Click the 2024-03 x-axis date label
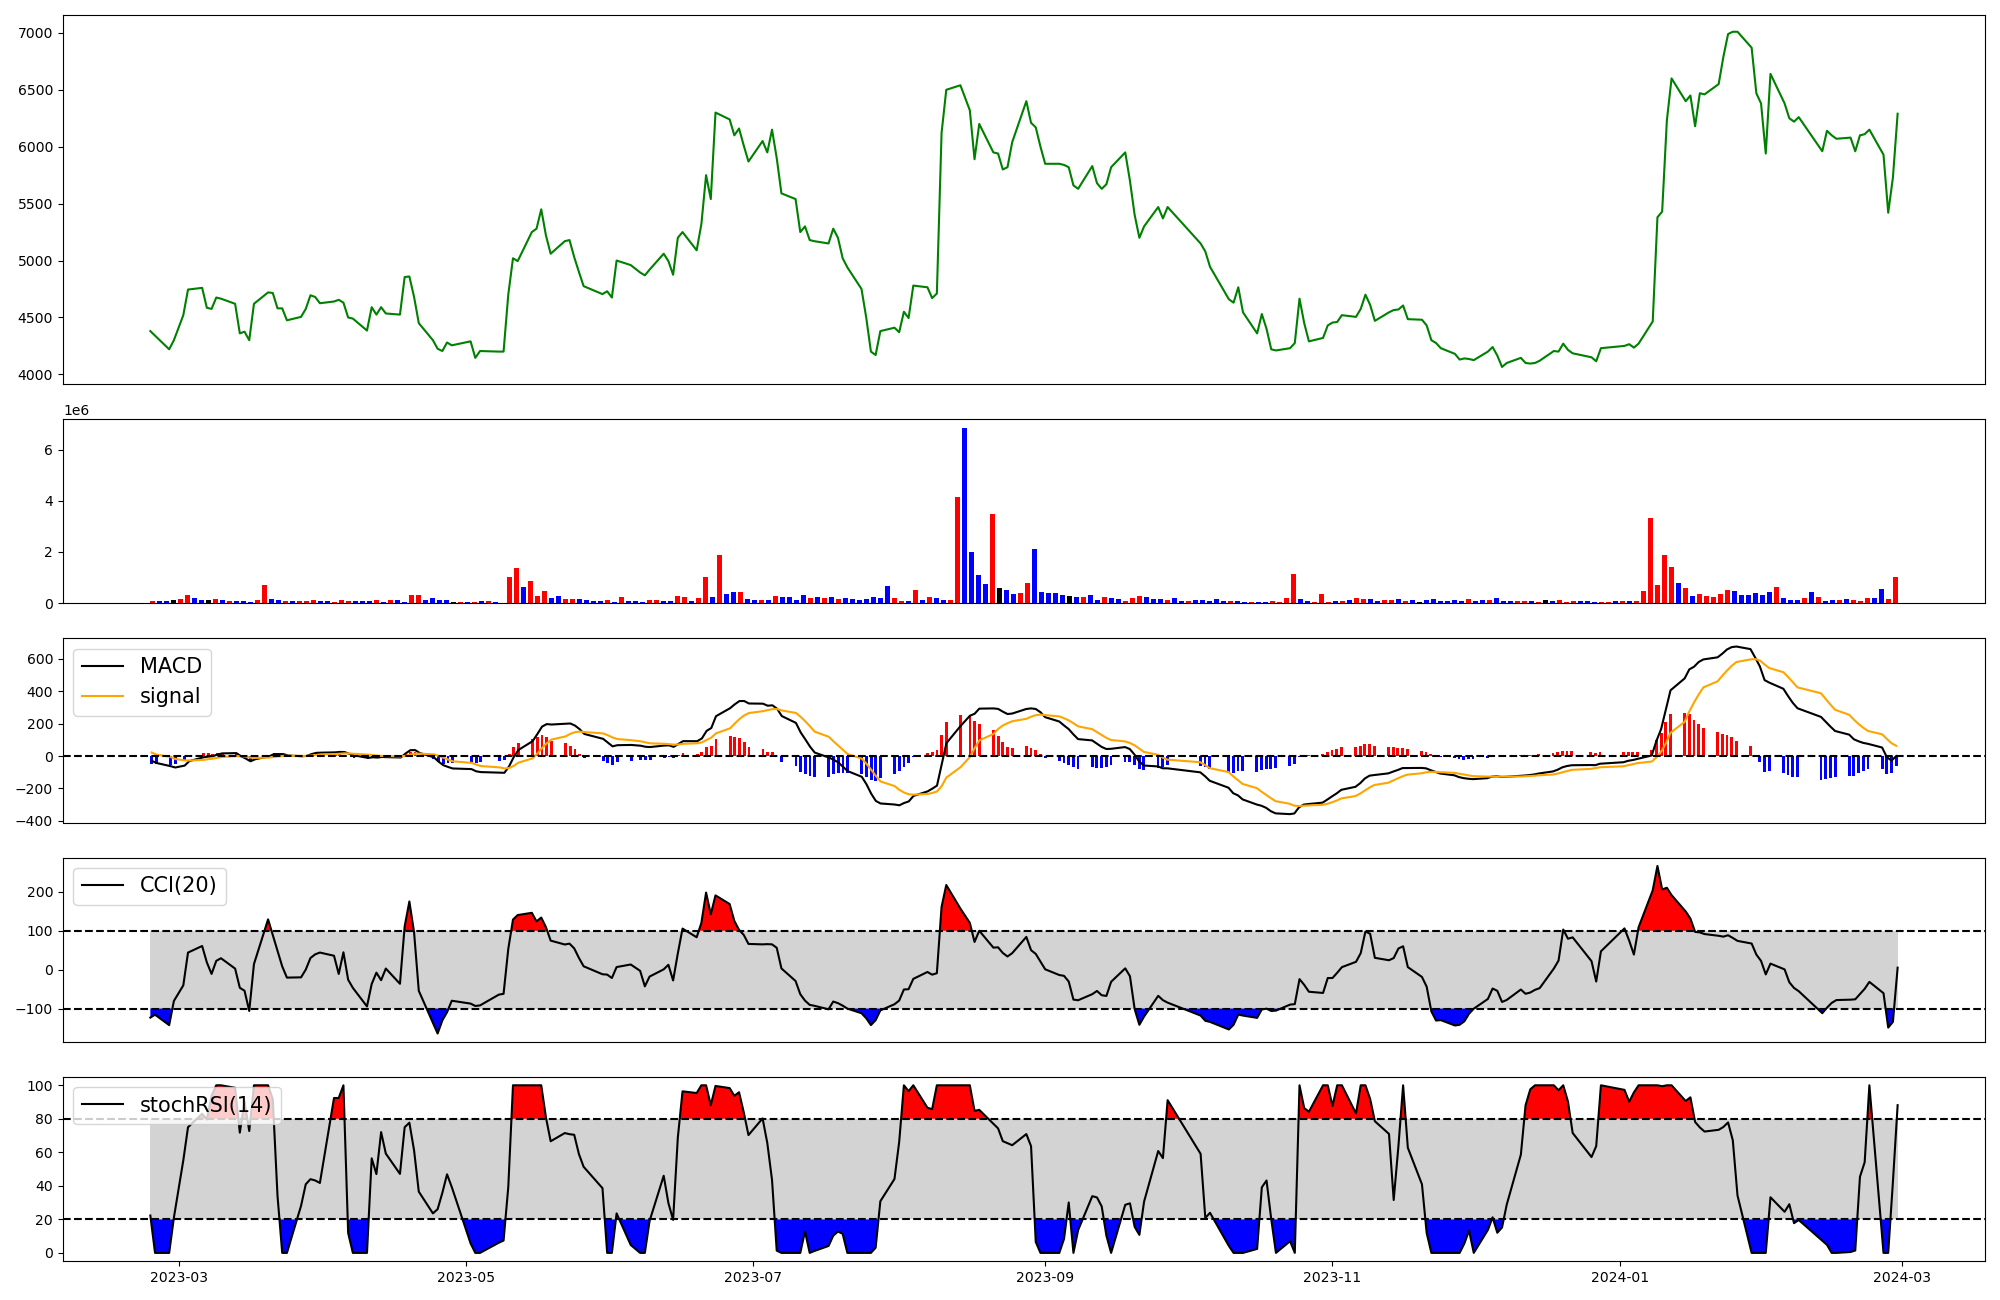This screenshot has width=2000, height=1300. click(x=1900, y=1277)
